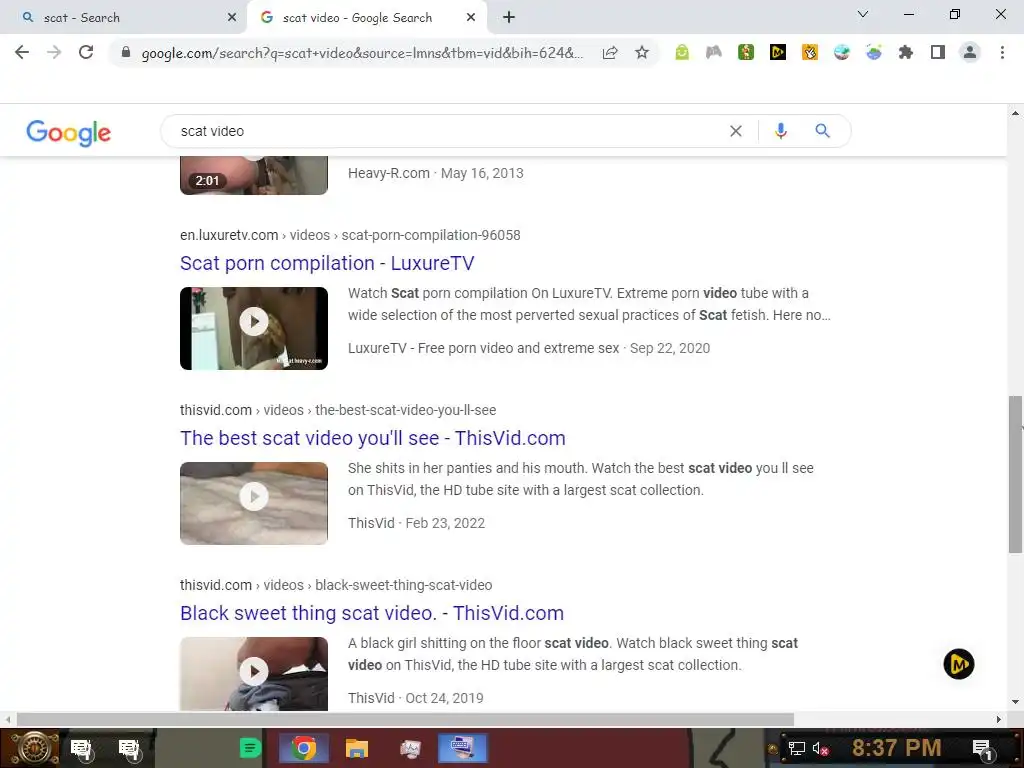This screenshot has height=768, width=1024.
Task: Open the Chrome profile avatar
Action: tap(970, 52)
